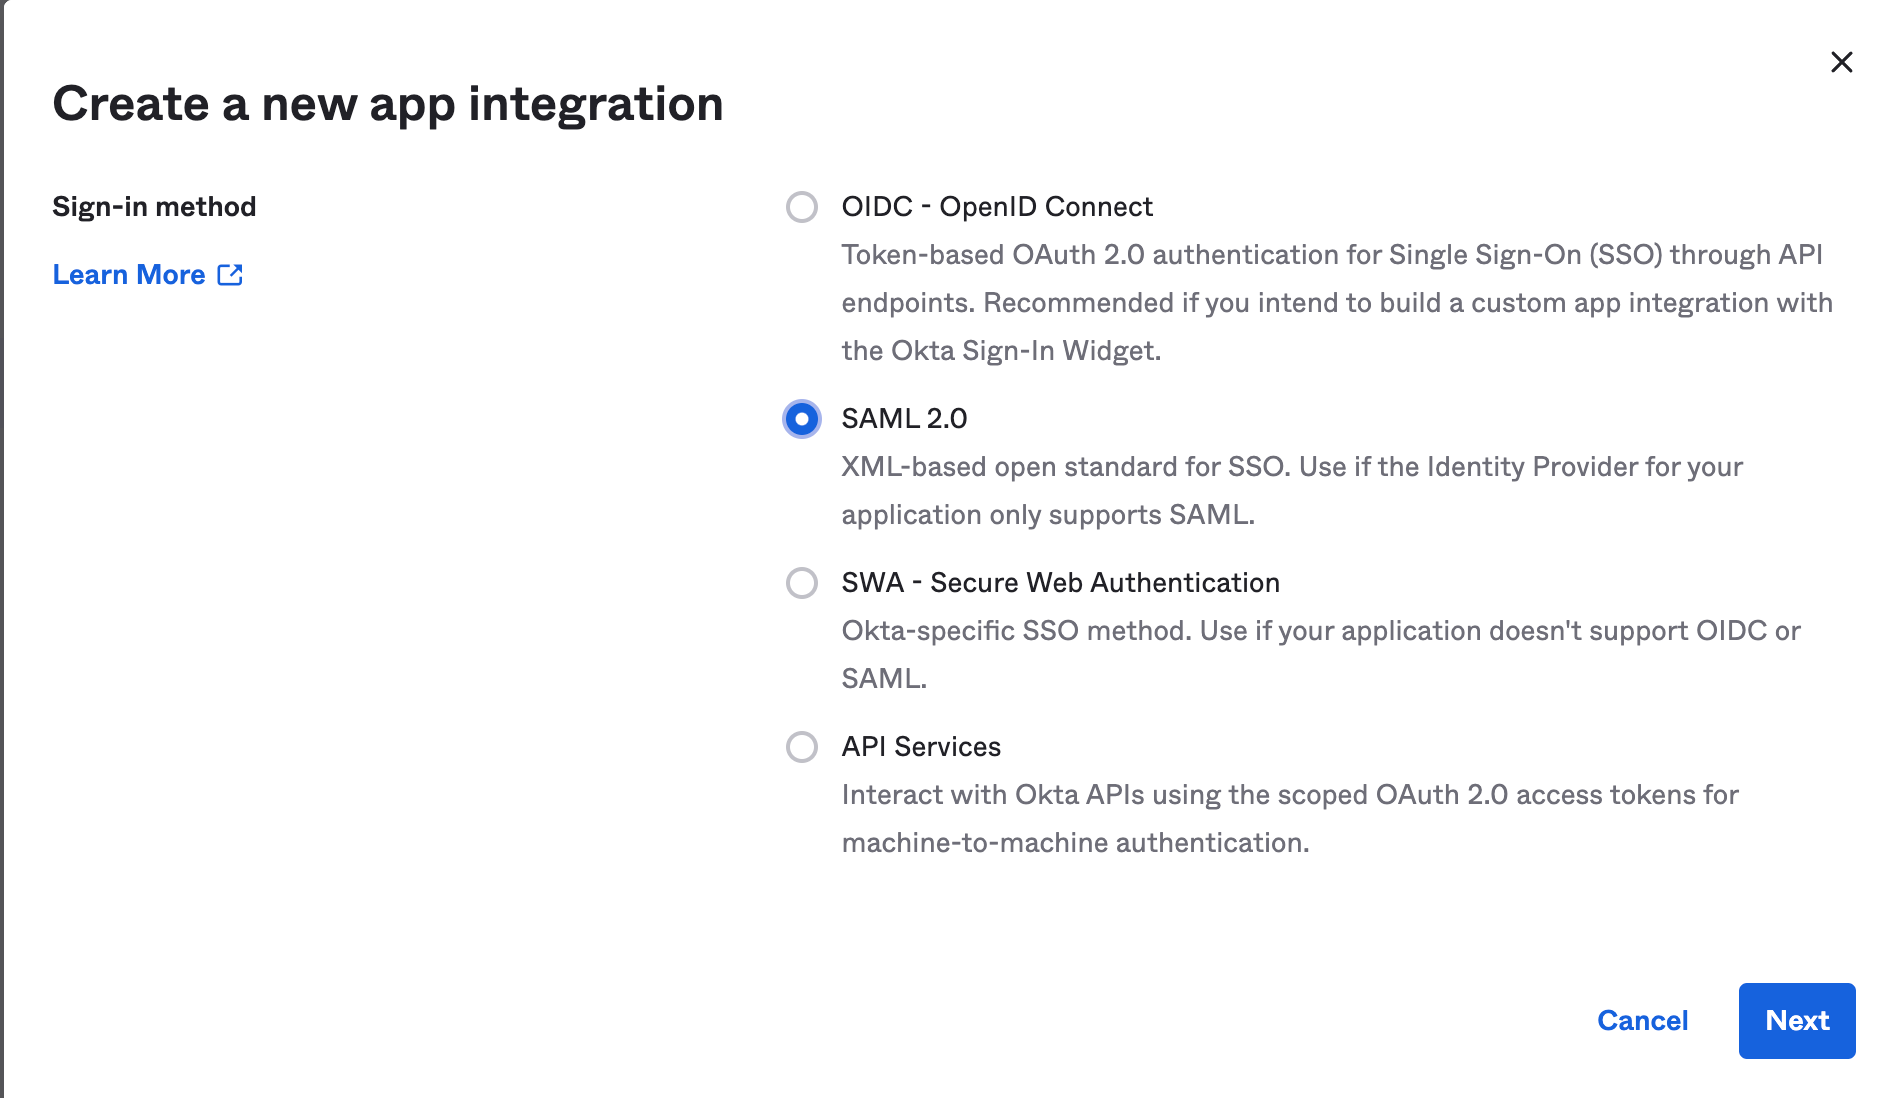1896x1098 pixels.
Task: Click the external link icon beside Learn More
Action: (230, 275)
